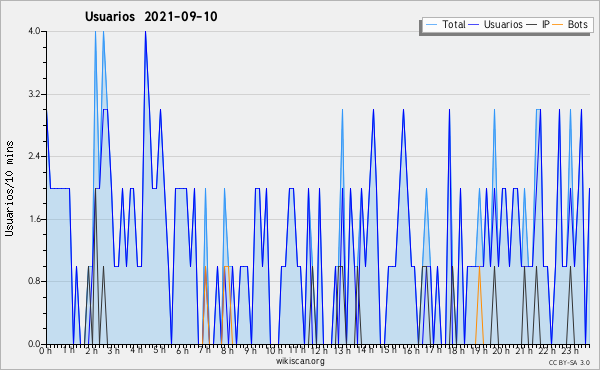Screen dimensions: 600x370
Task: Click the '9 h' x-axis label
Action: coord(250,350)
